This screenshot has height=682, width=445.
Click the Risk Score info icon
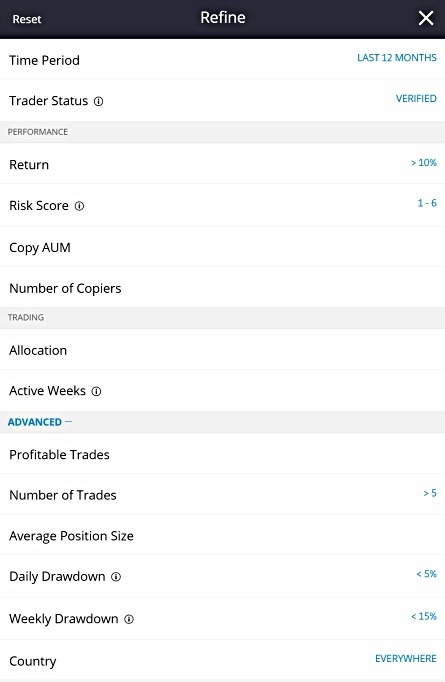pos(79,206)
